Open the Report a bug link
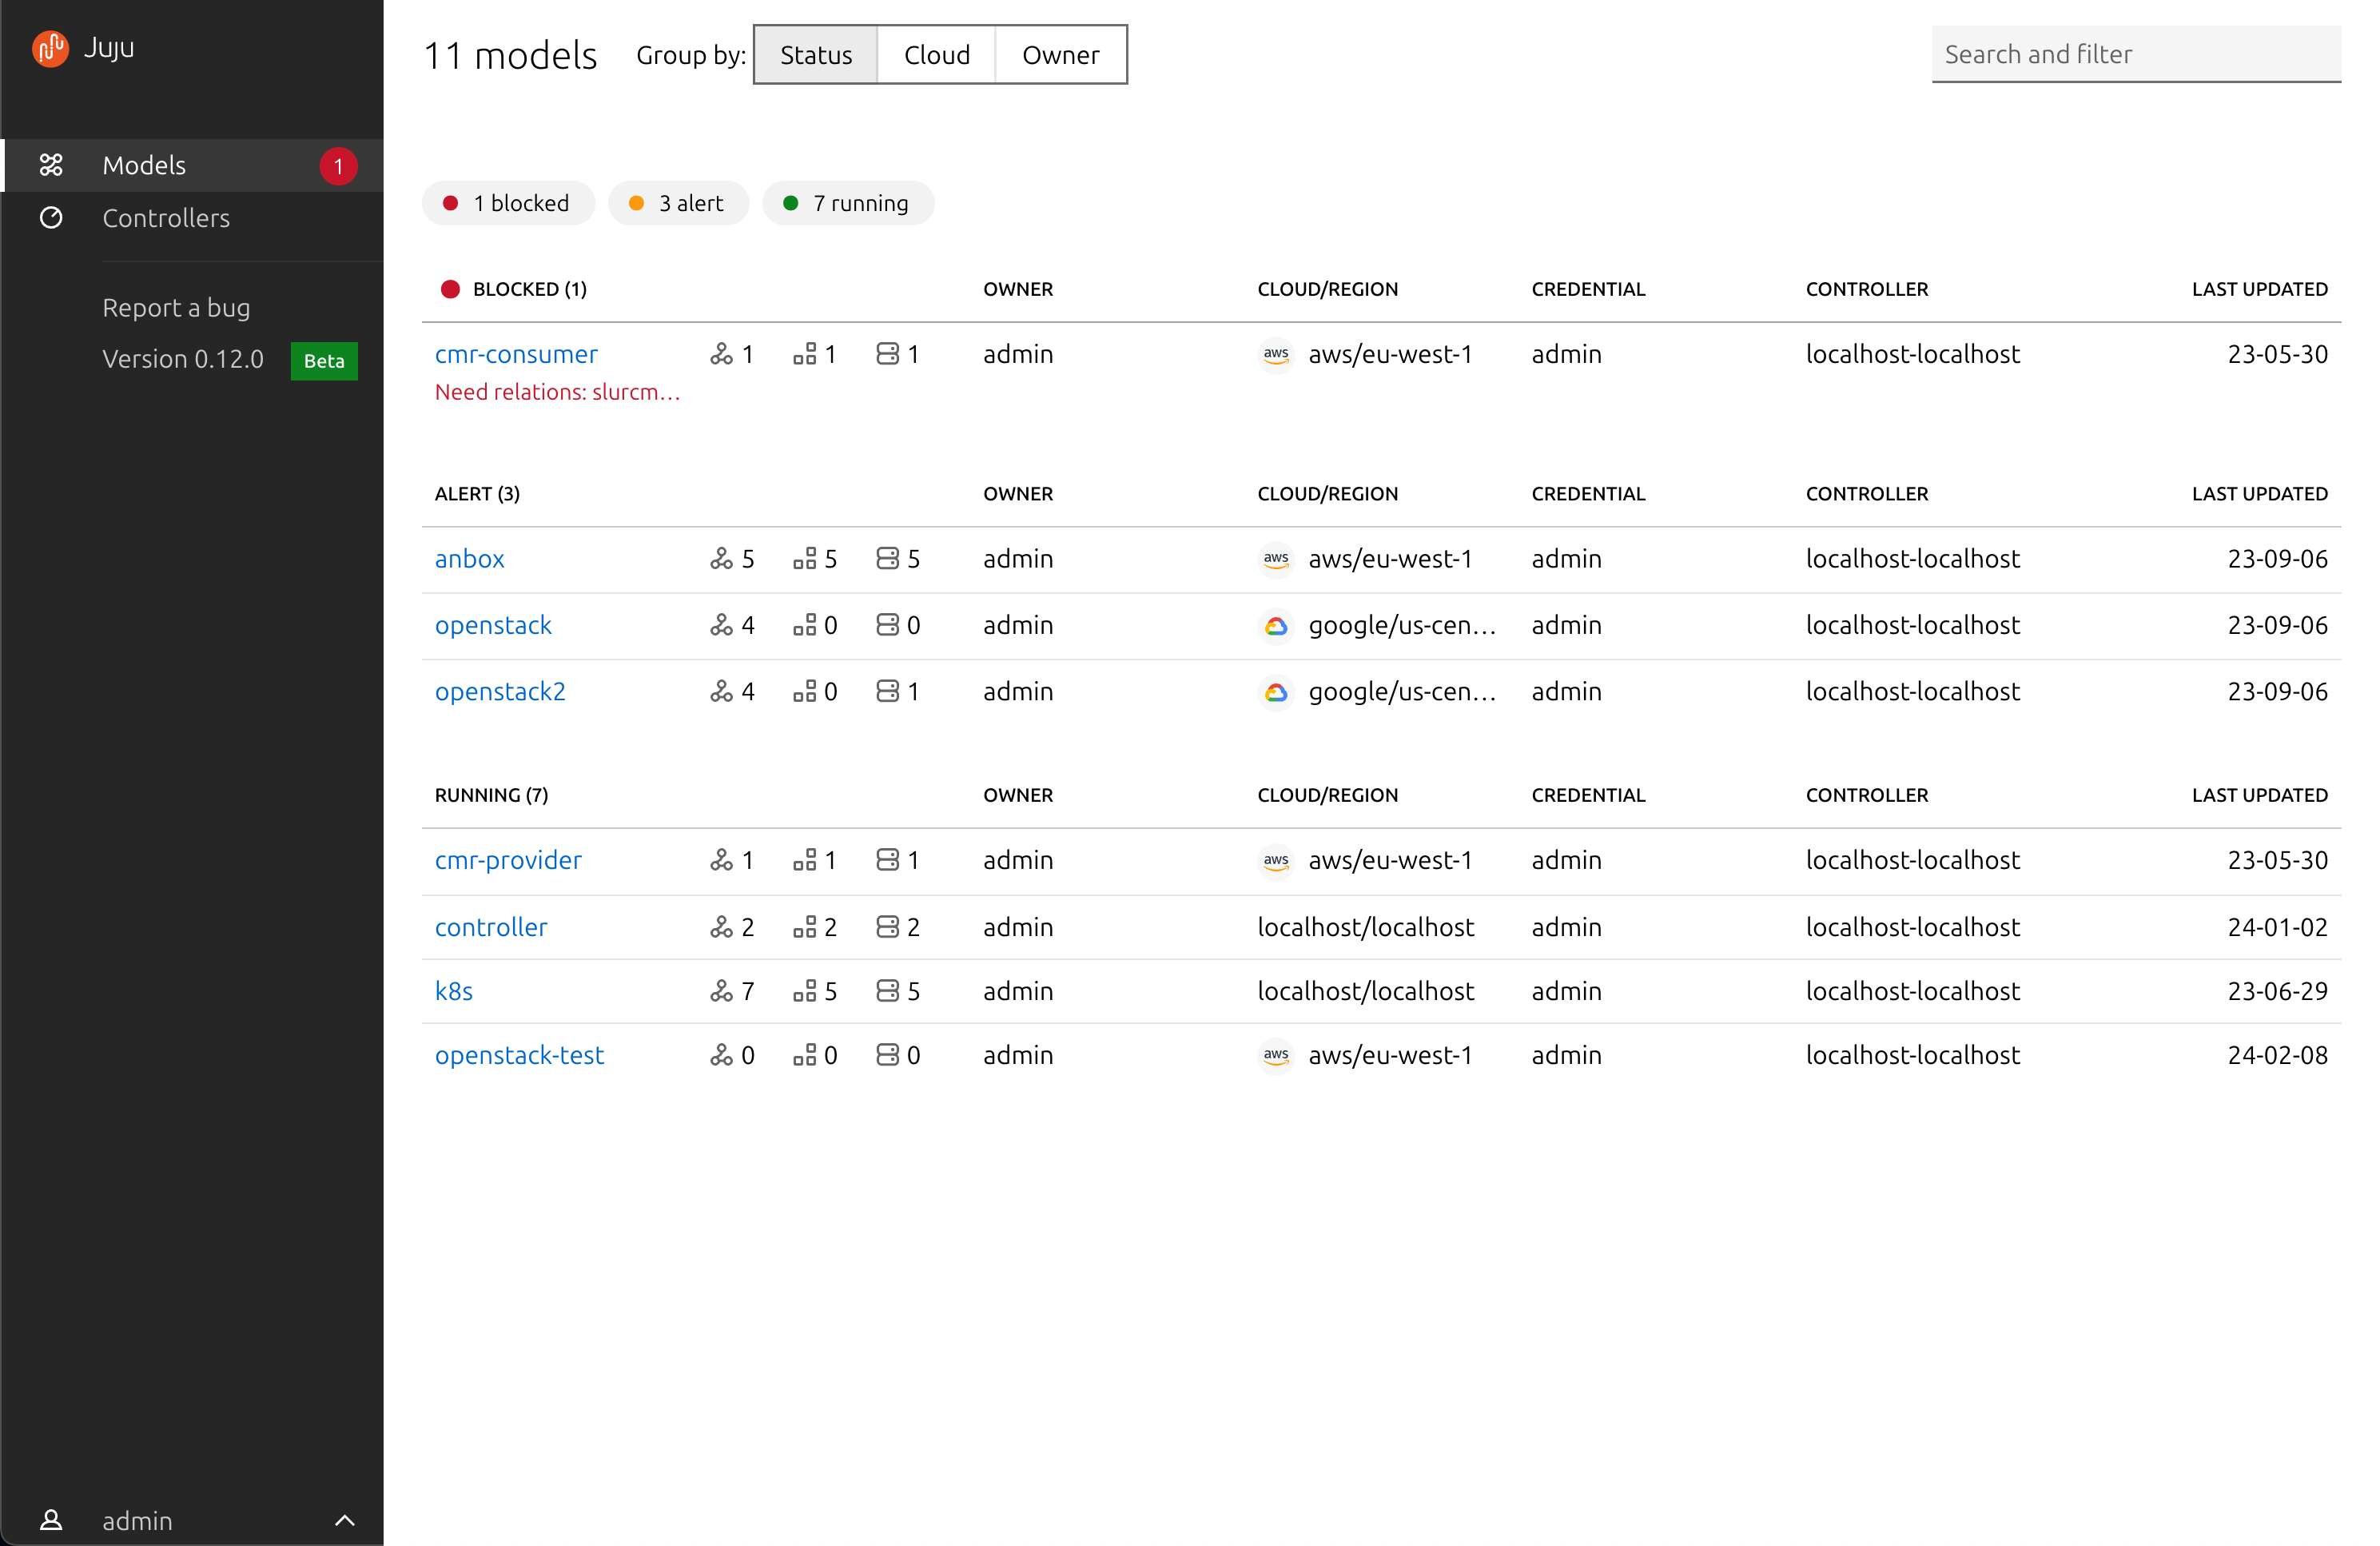 pyautogui.click(x=176, y=307)
